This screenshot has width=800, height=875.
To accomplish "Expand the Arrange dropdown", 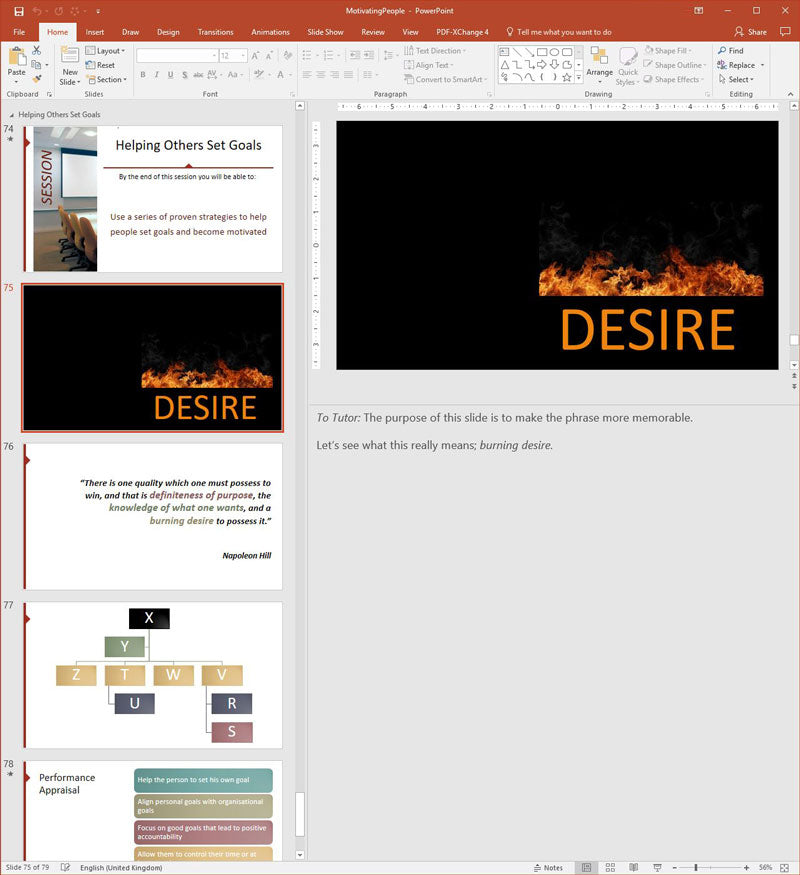I will coord(600,81).
